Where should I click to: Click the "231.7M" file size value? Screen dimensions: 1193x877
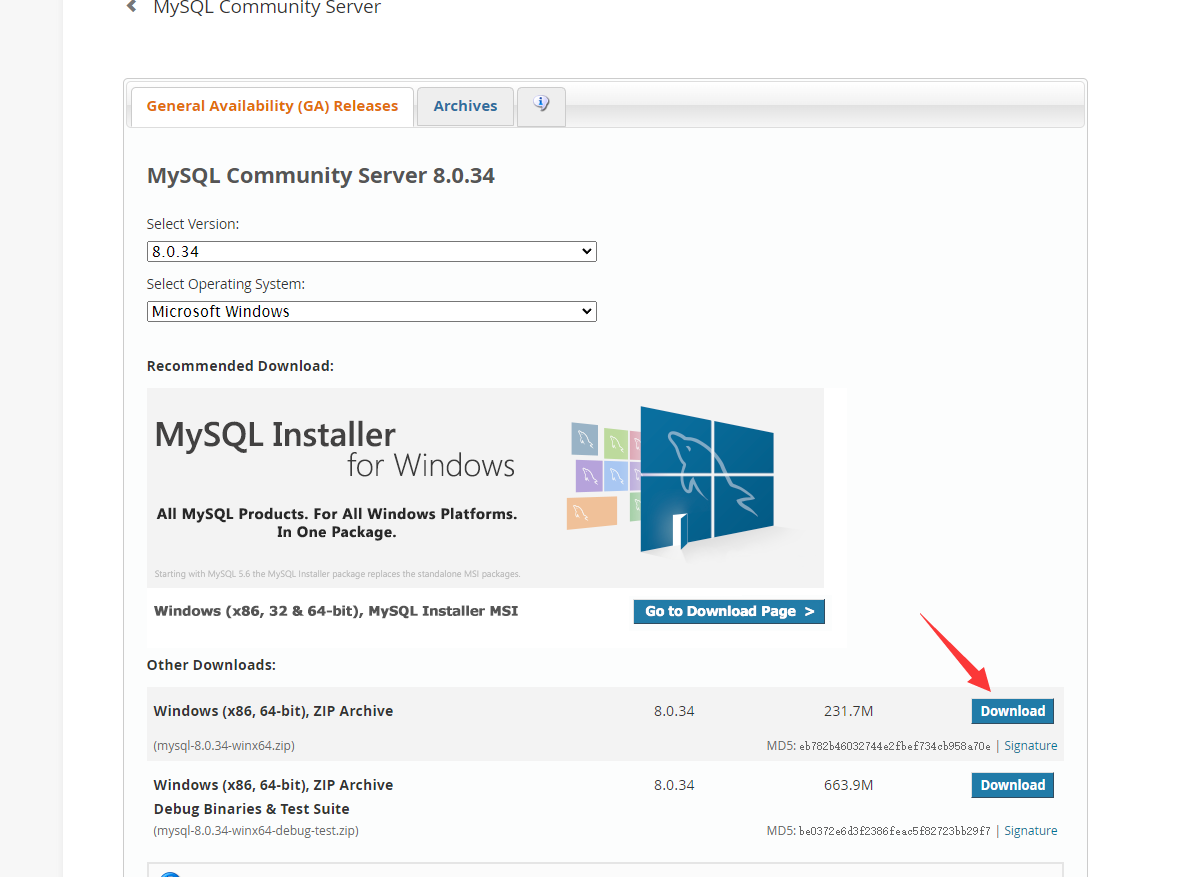tap(848, 711)
